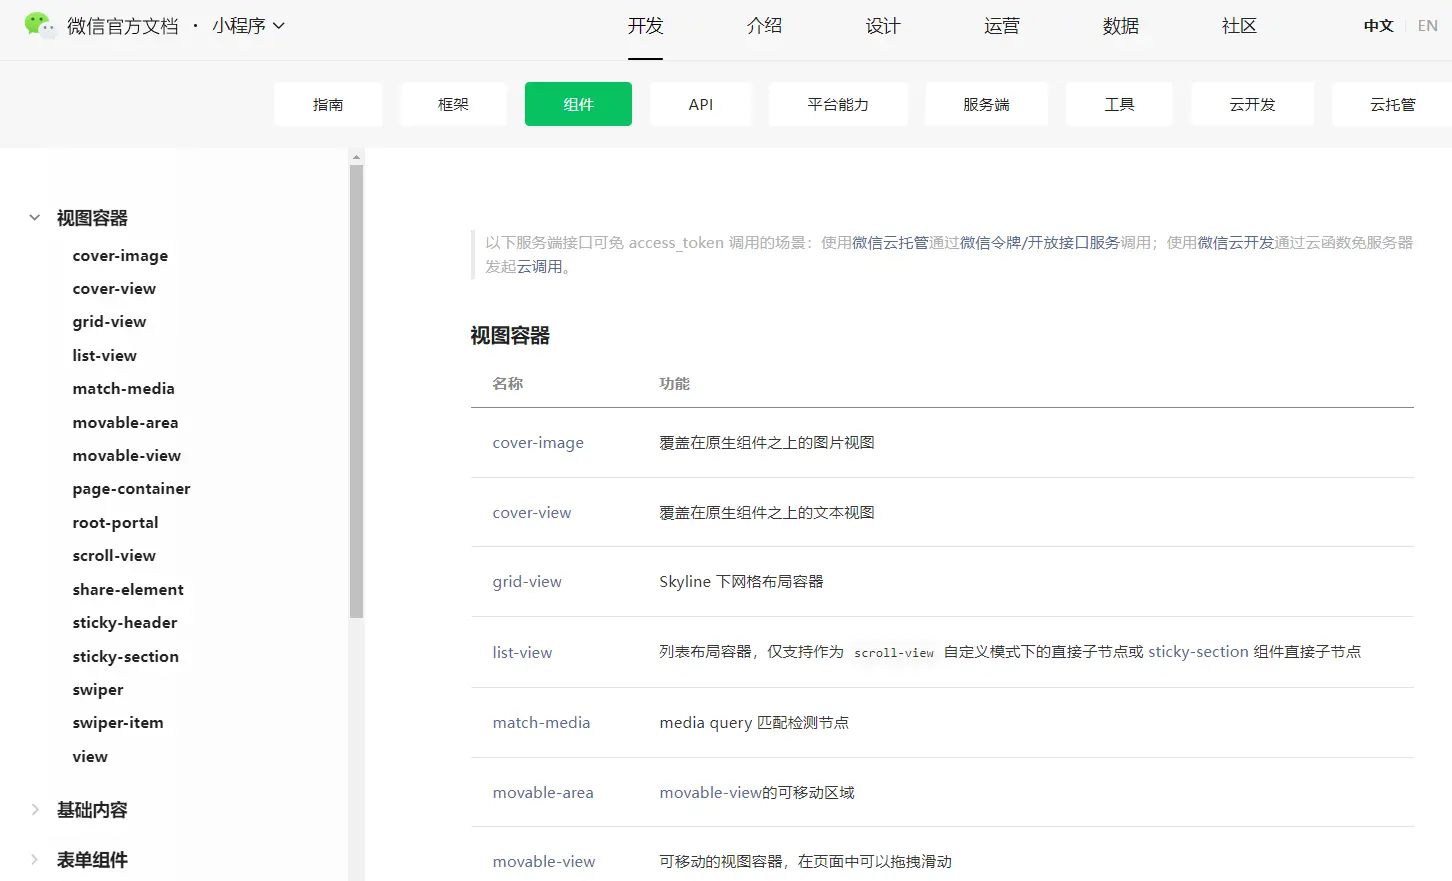The height and width of the screenshot is (881, 1452).
Task: Select swiper-item in the sidebar tree
Action: (x=118, y=723)
